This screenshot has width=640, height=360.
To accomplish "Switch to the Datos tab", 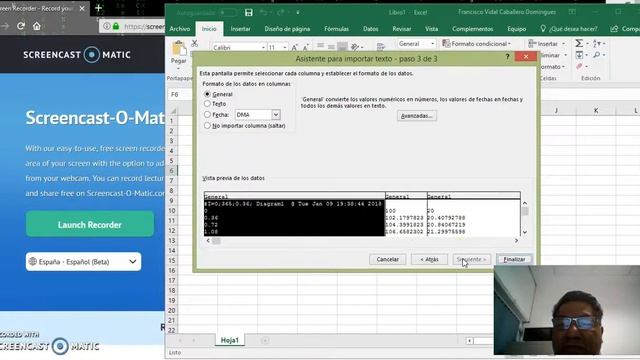I will pos(371,29).
